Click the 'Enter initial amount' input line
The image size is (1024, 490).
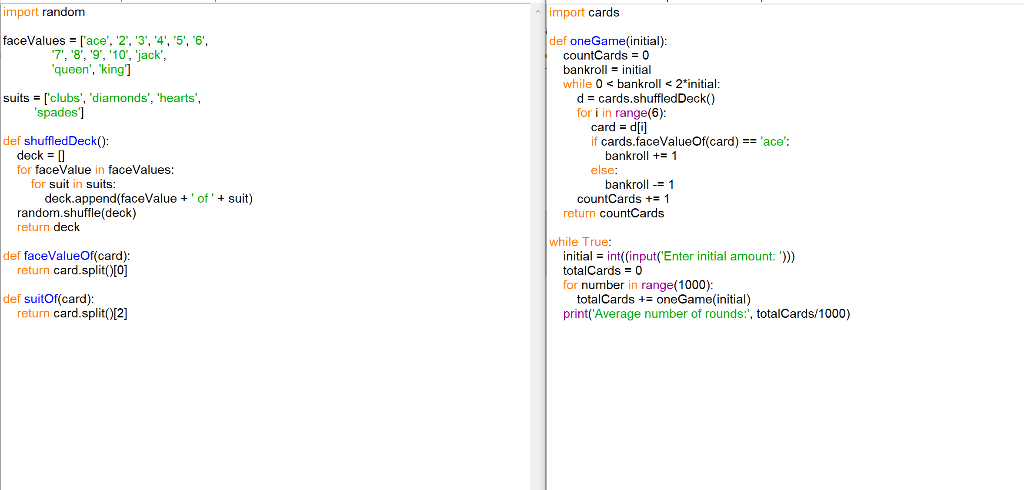[x=679, y=257]
